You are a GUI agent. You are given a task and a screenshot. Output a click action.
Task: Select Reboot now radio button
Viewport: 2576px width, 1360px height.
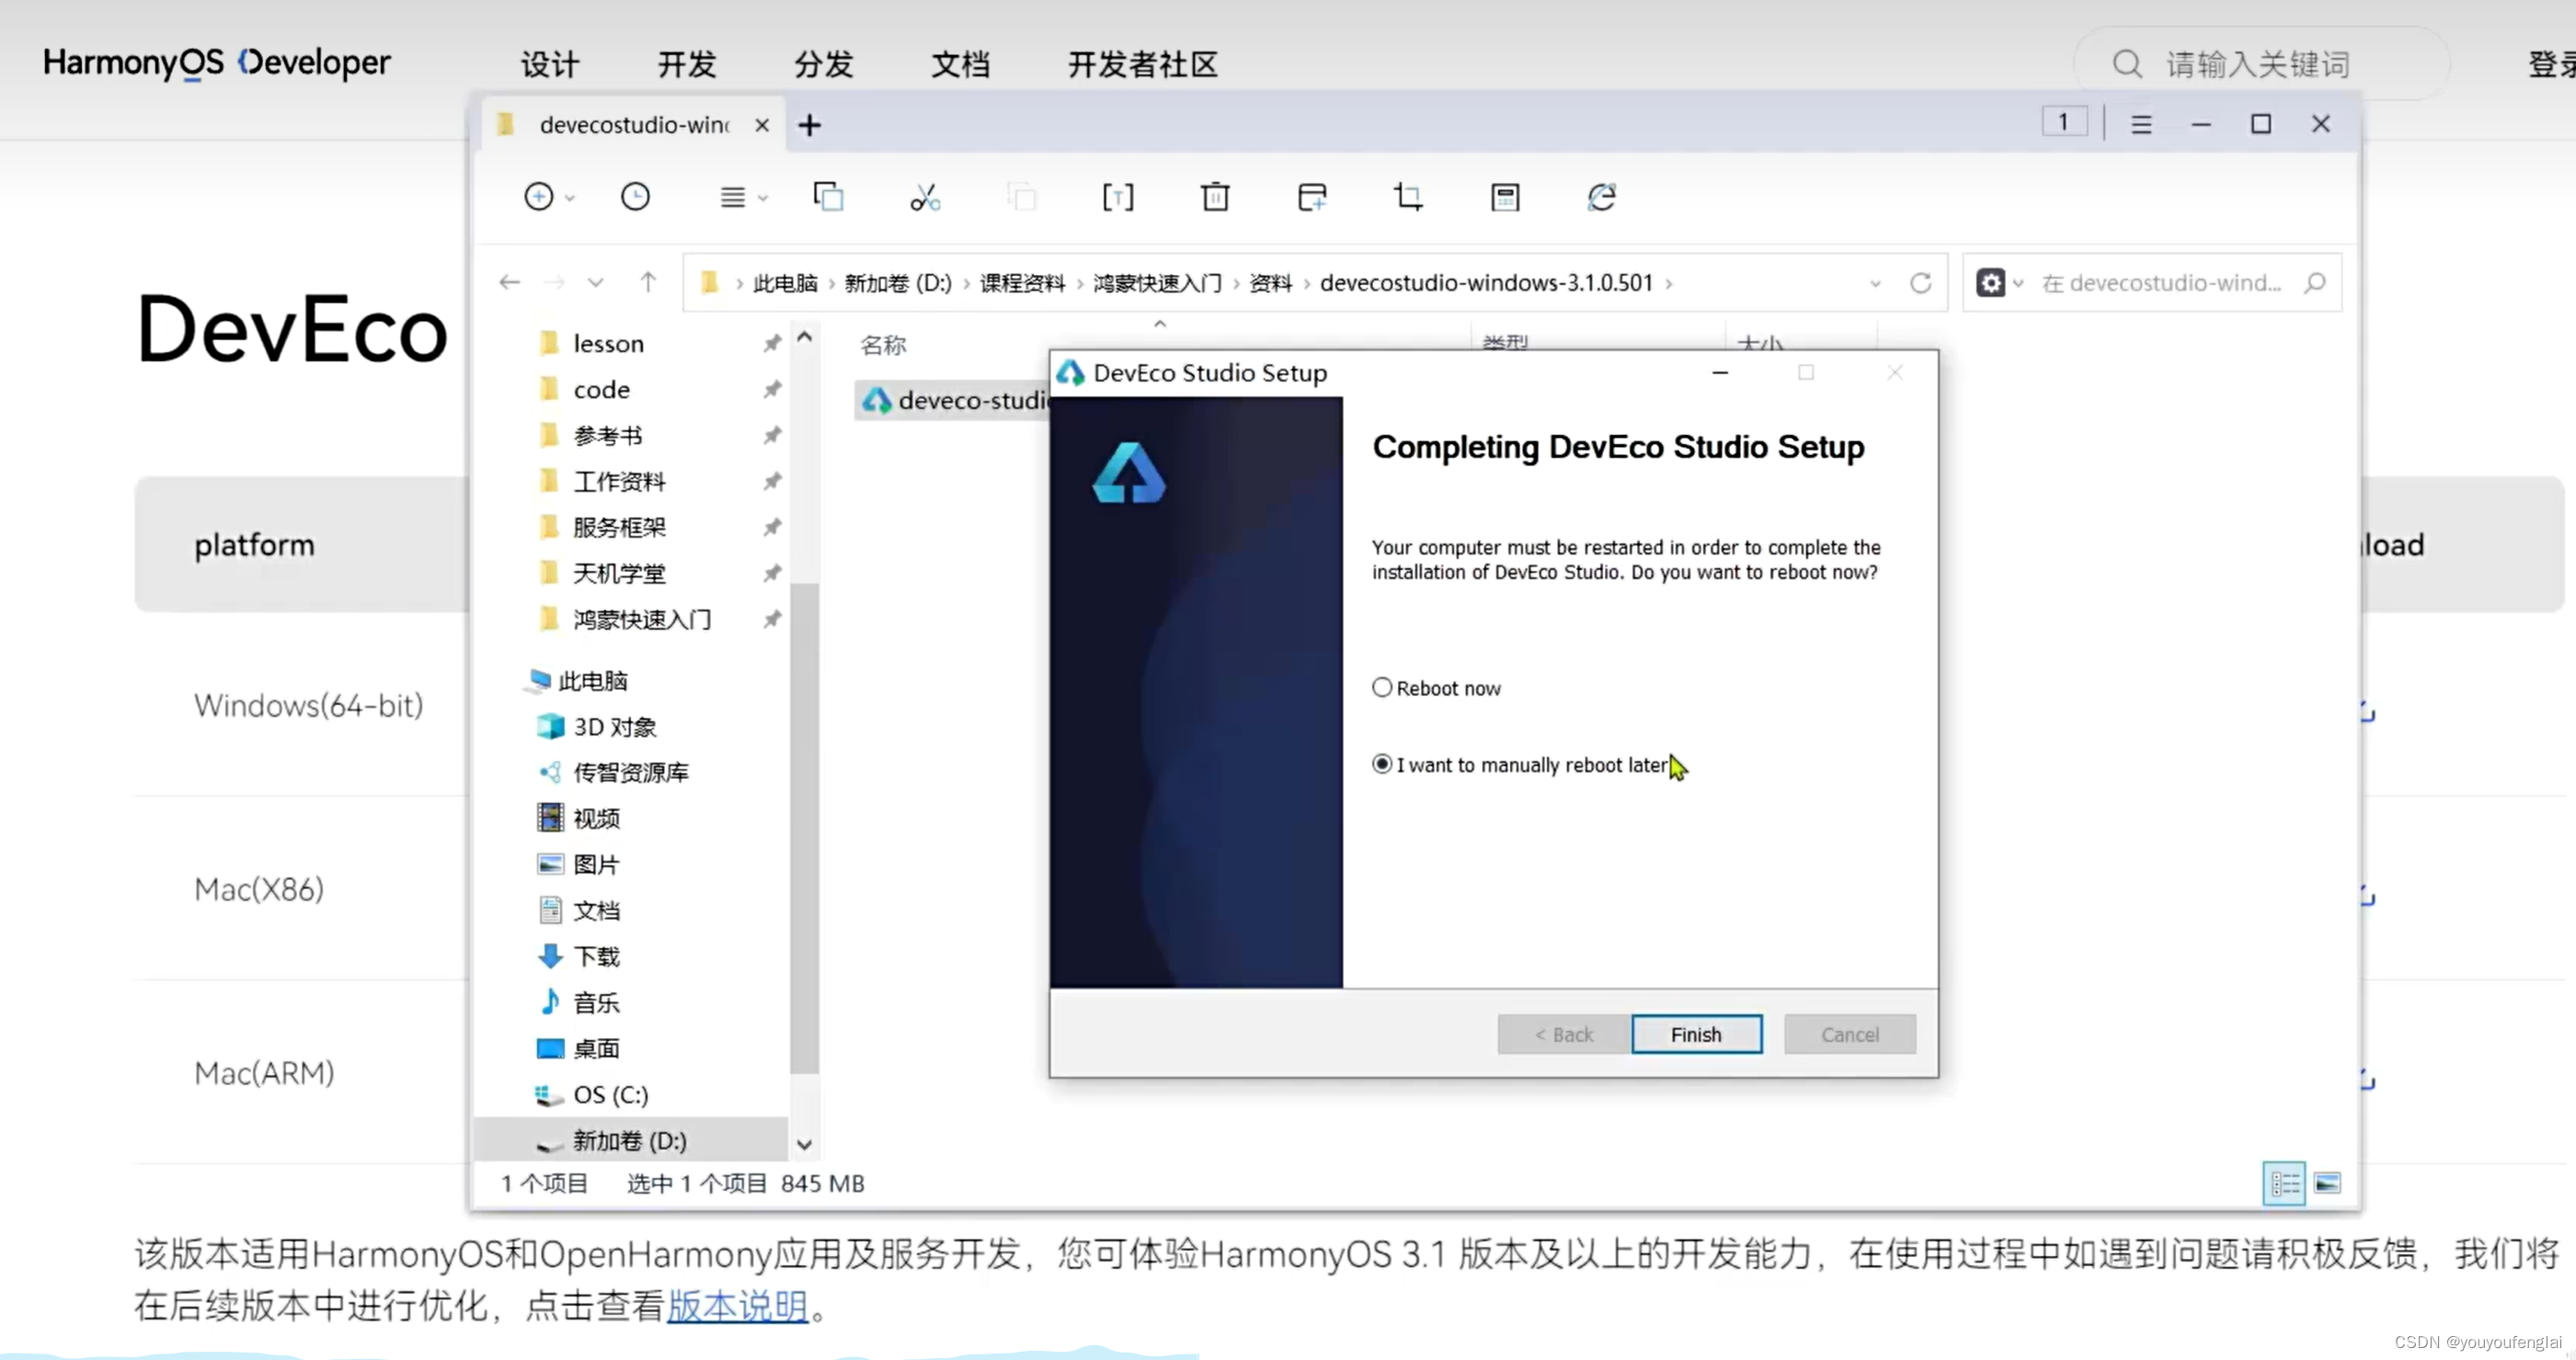tap(1381, 687)
